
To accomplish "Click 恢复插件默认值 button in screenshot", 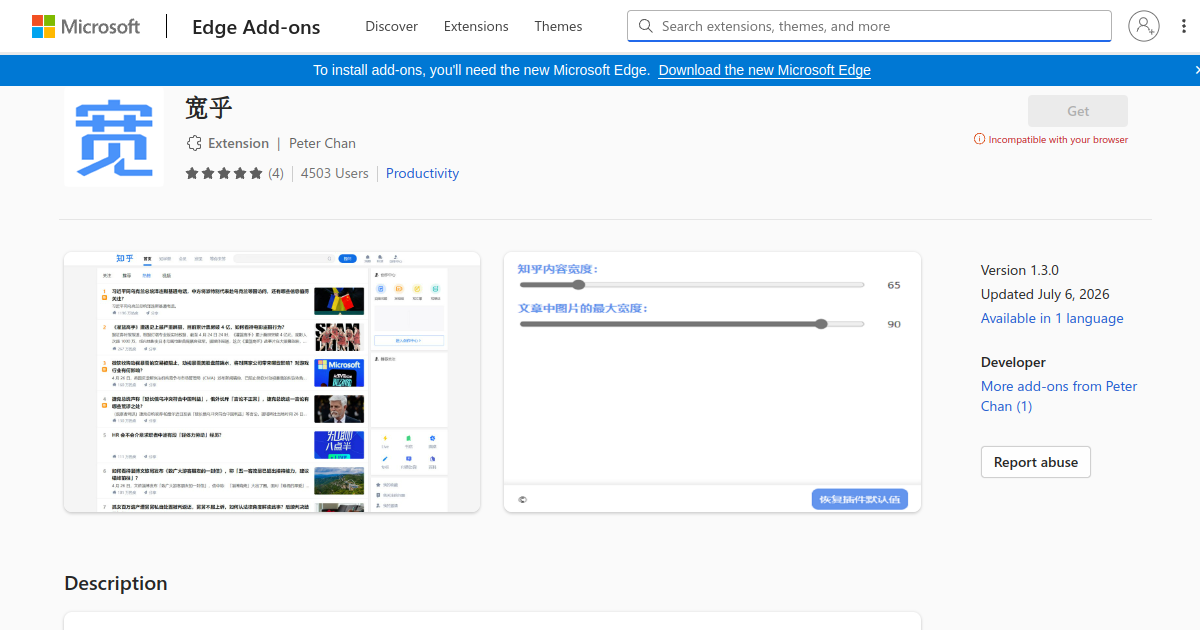I will pyautogui.click(x=860, y=499).
